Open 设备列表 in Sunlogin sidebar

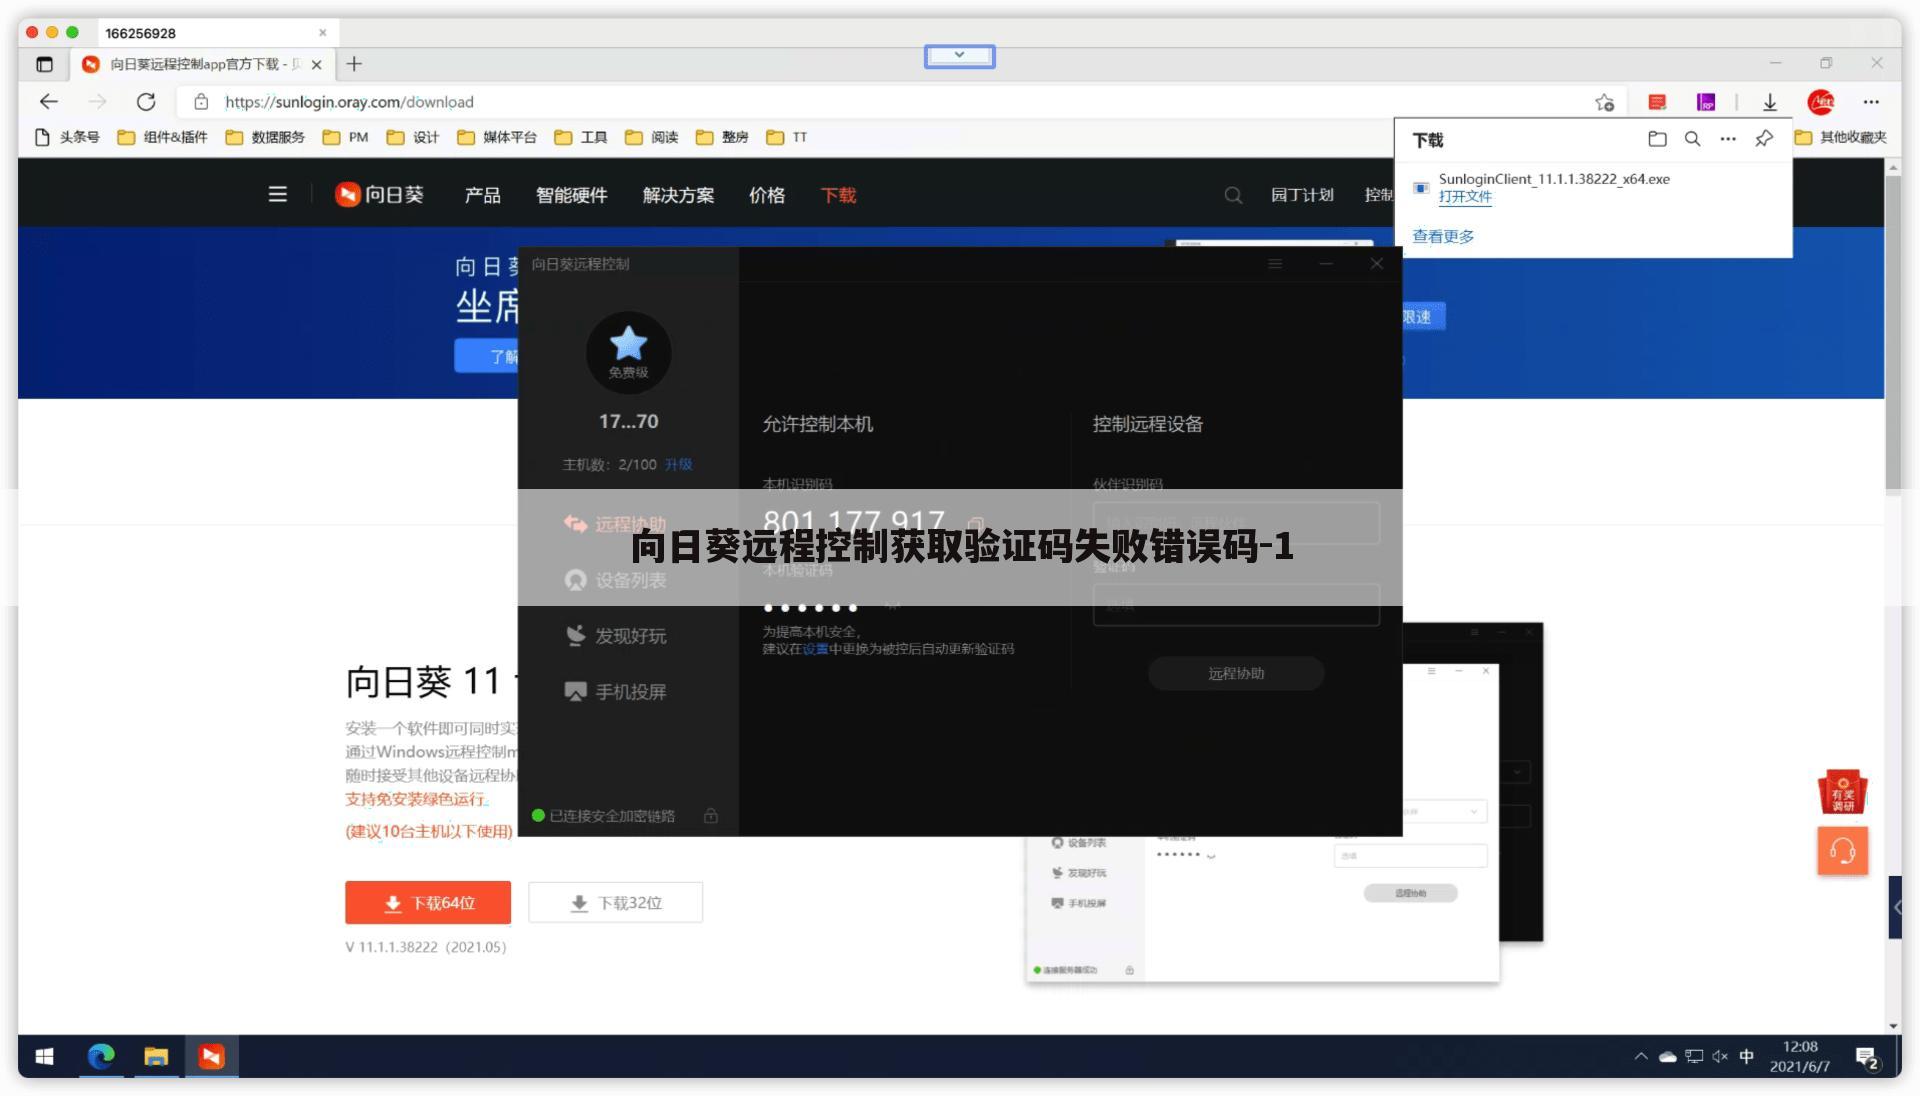(616, 580)
